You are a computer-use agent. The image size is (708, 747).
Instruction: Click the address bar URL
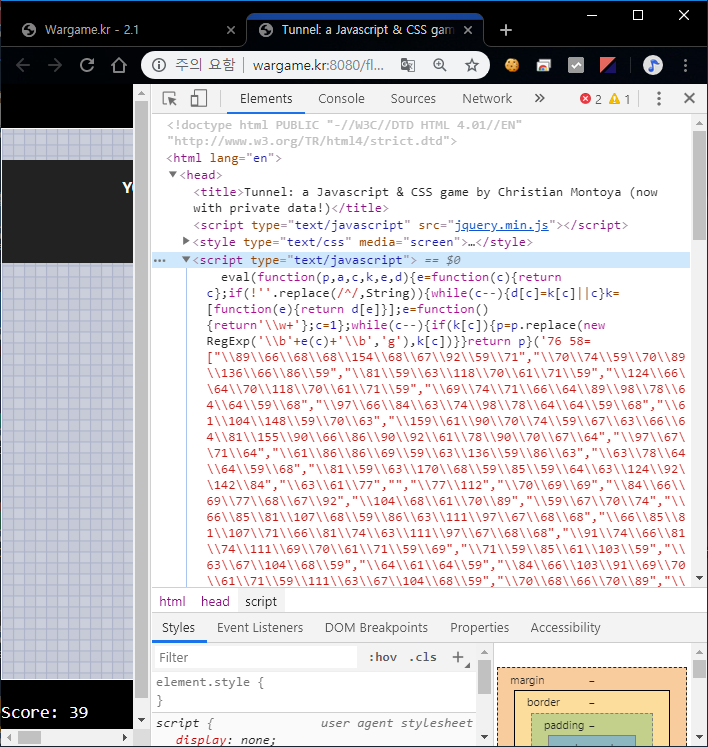coord(318,65)
